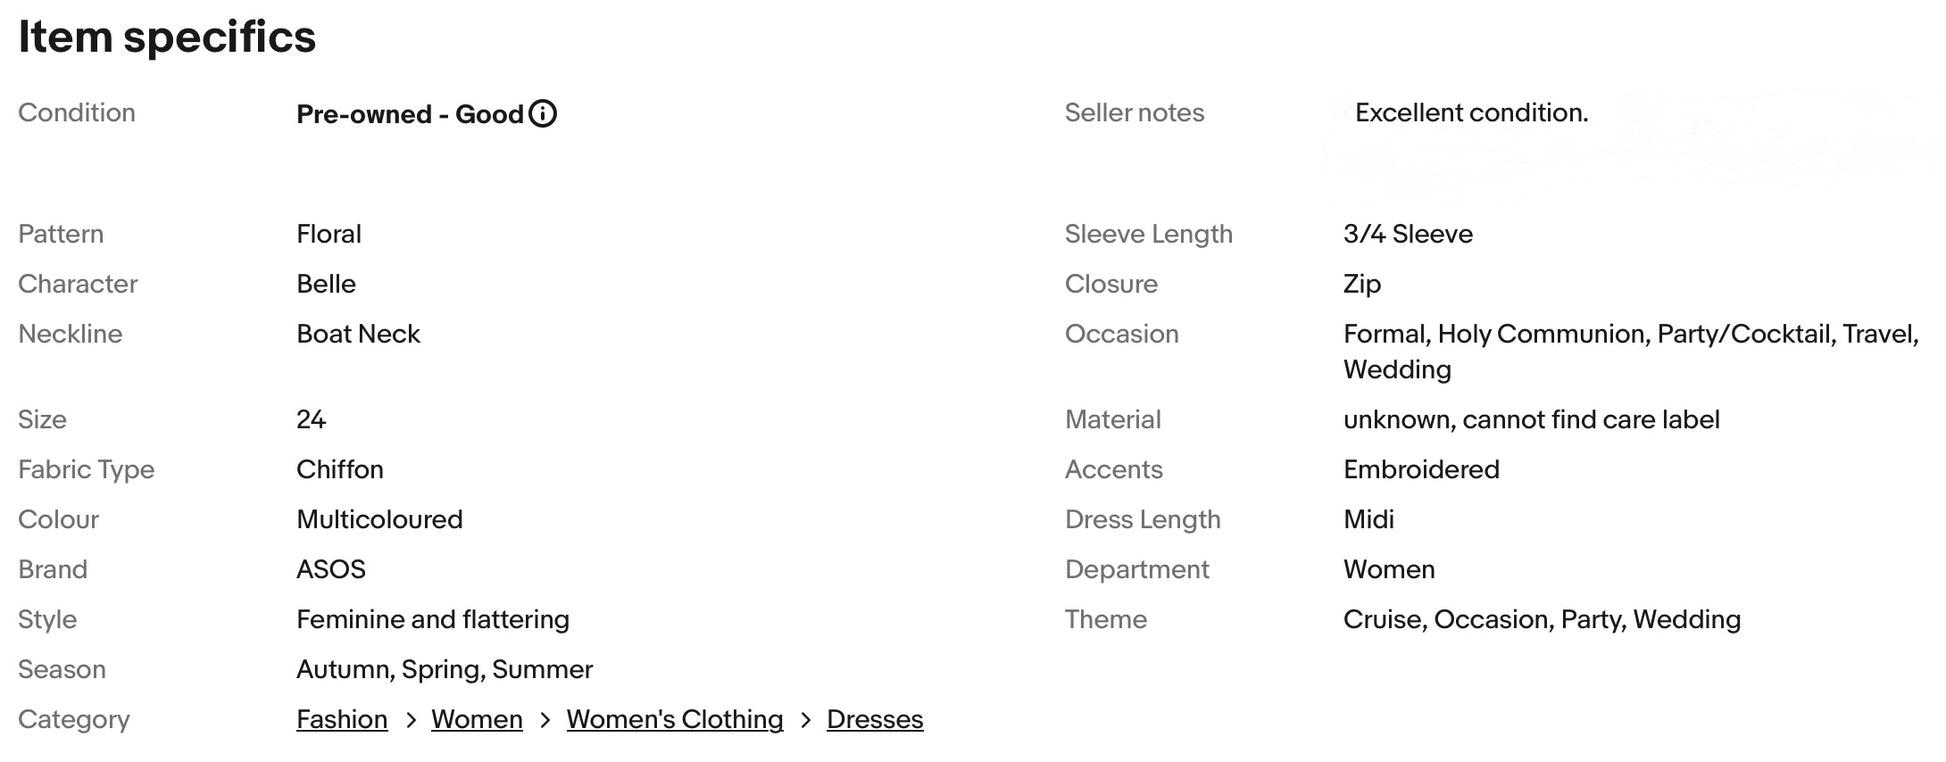Select the Pre-owned - Good condition text

click(409, 114)
